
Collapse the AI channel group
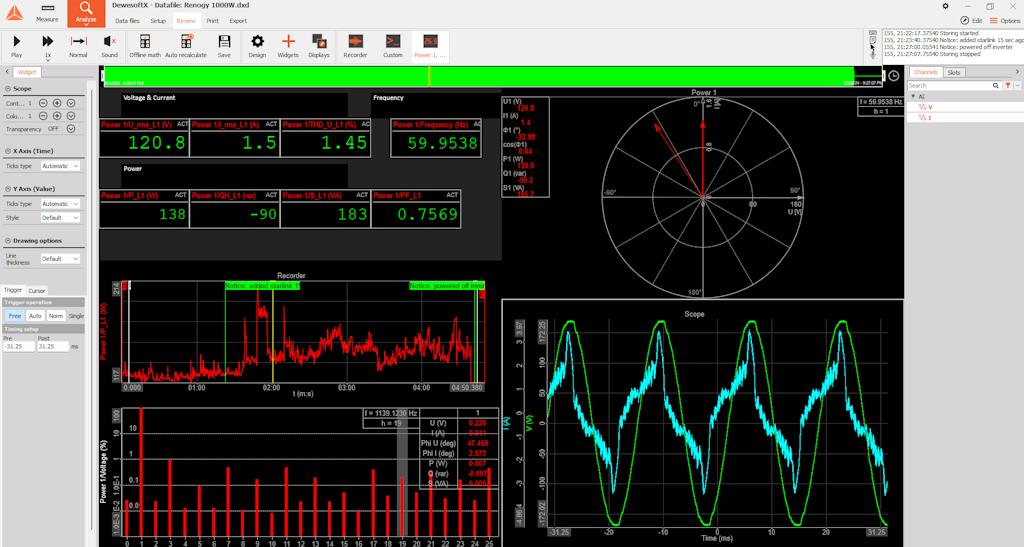tap(913, 97)
